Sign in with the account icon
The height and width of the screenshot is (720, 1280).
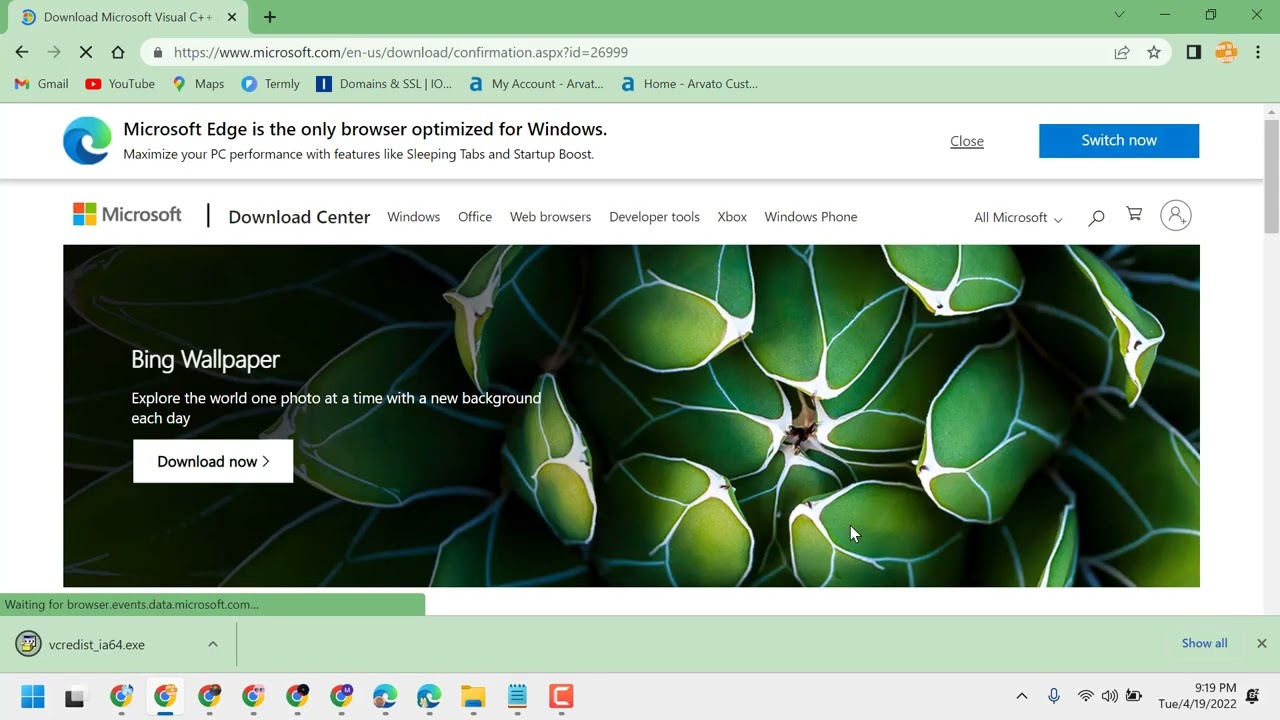[1176, 216]
